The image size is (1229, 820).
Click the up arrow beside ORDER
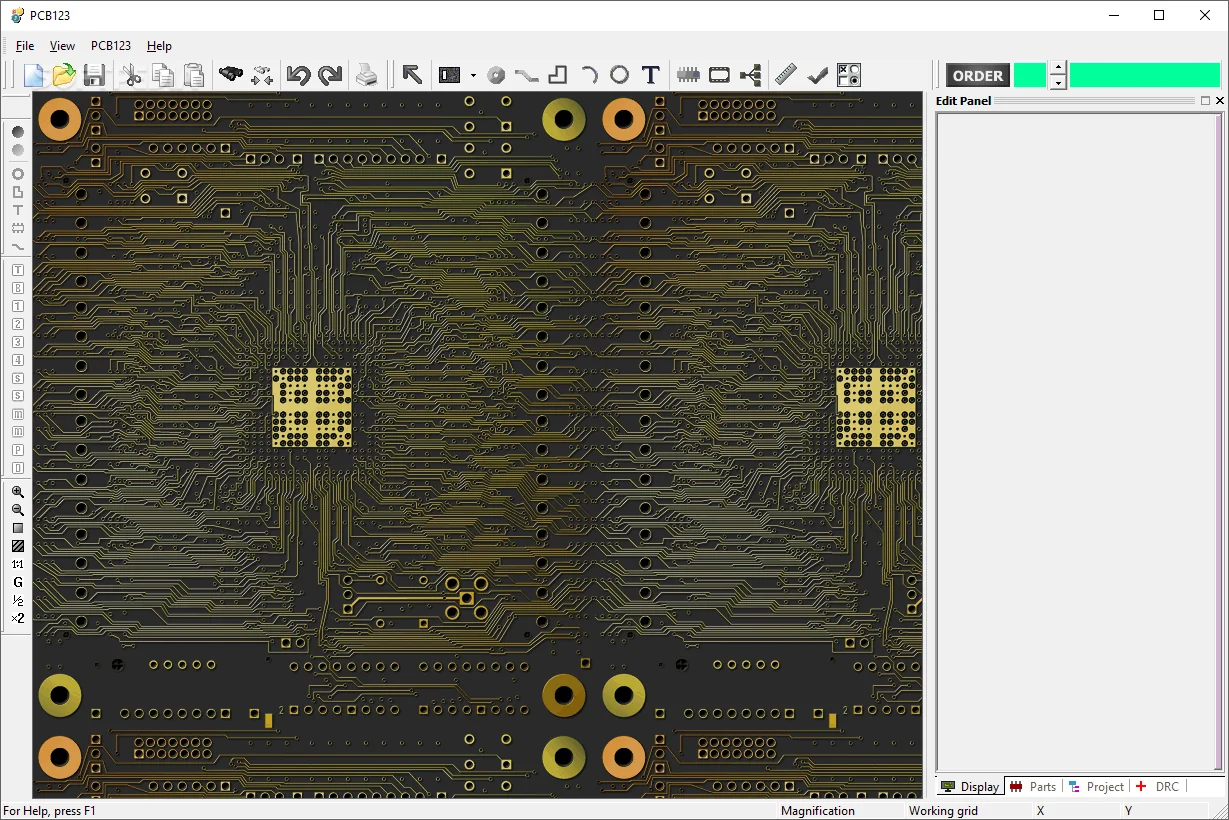pos(1057,69)
